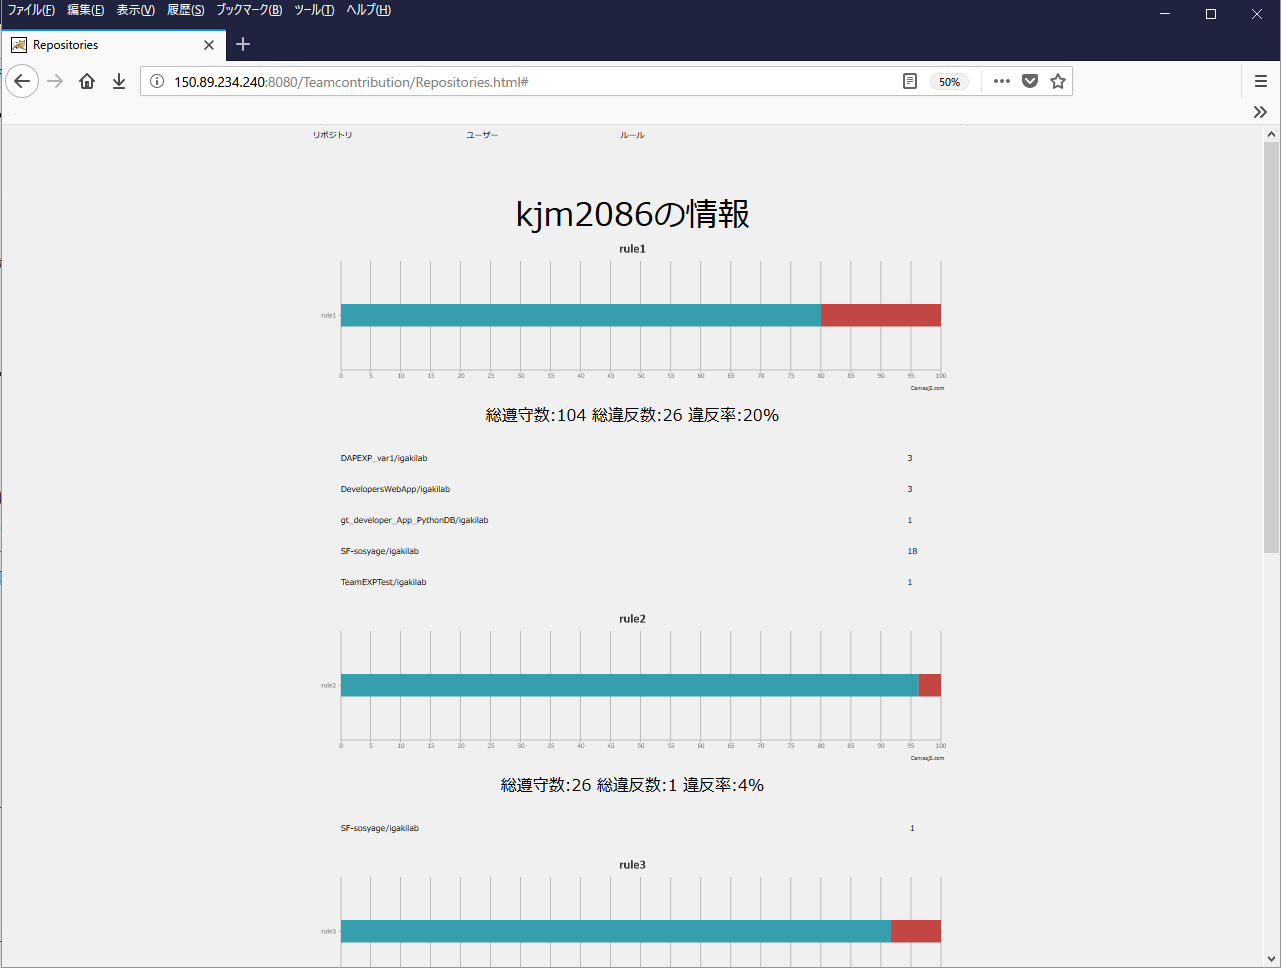Click the kjm2086の情報 heading

(x=632, y=214)
